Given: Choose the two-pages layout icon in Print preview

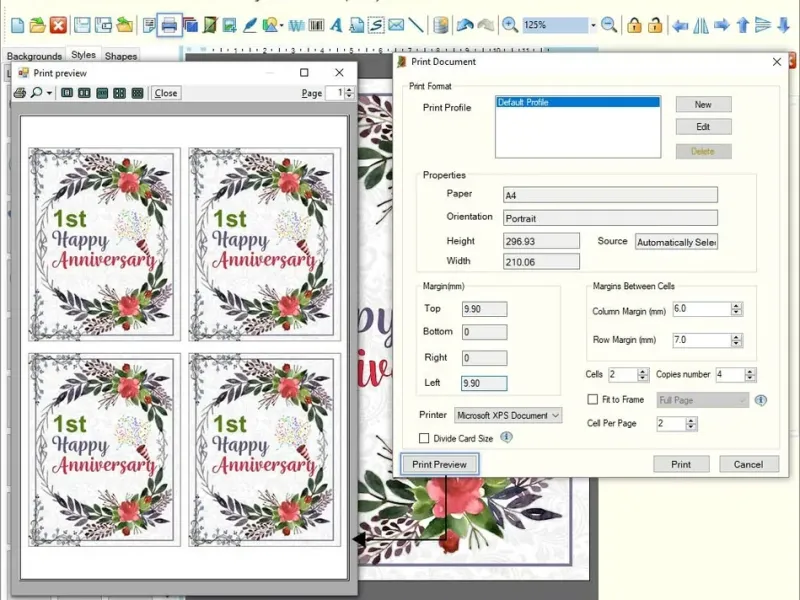Looking at the screenshot, I should [84, 93].
